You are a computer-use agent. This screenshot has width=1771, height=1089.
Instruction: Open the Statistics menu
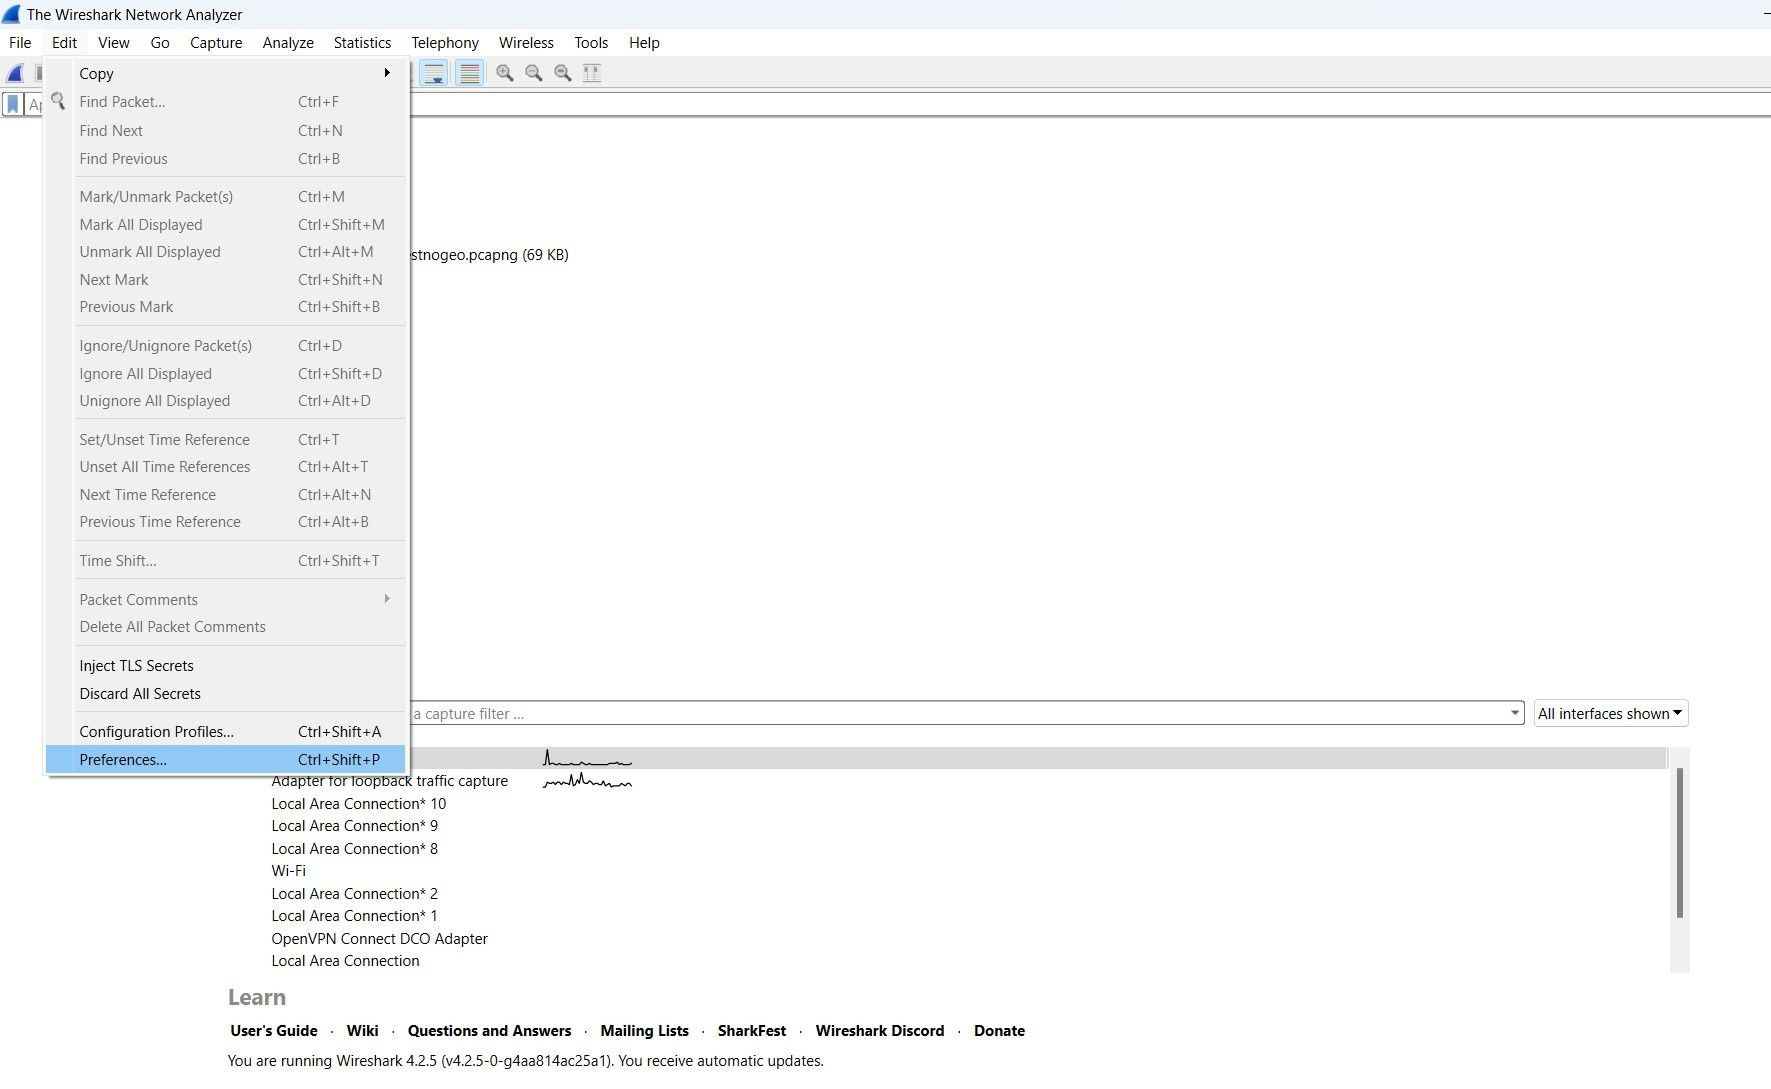362,42
